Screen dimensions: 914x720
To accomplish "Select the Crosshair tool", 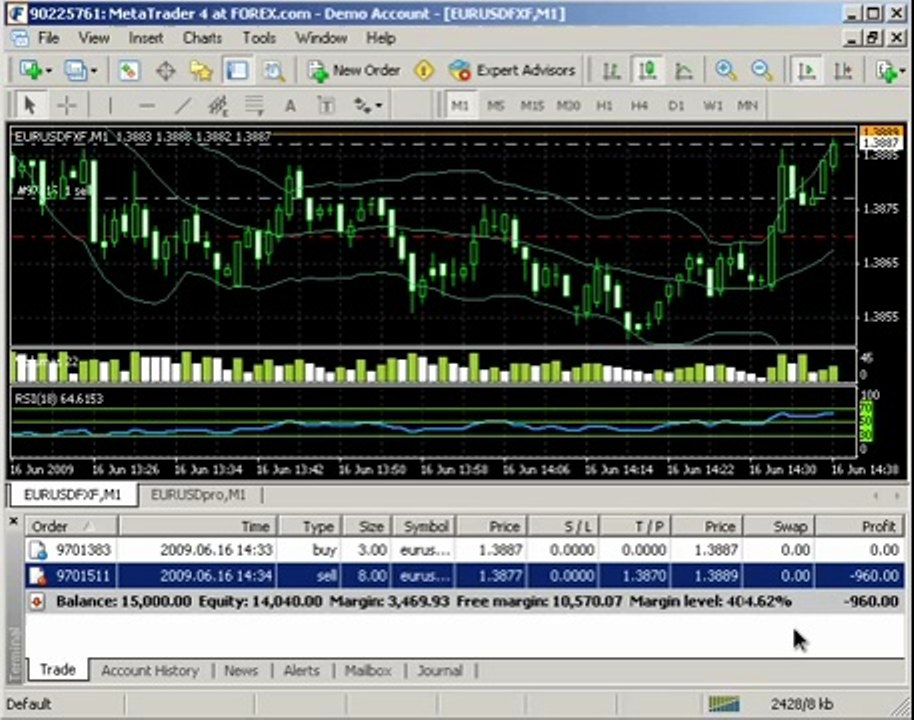I will point(66,105).
